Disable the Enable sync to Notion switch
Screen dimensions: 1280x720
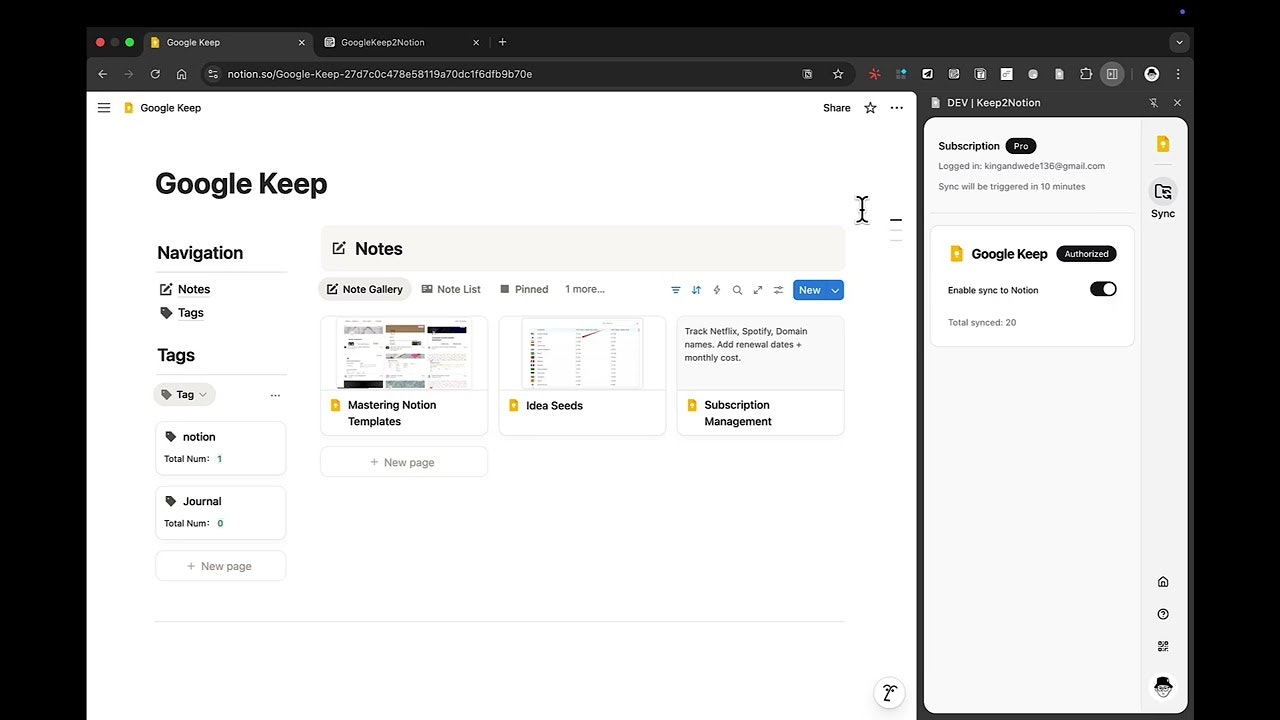click(x=1103, y=288)
